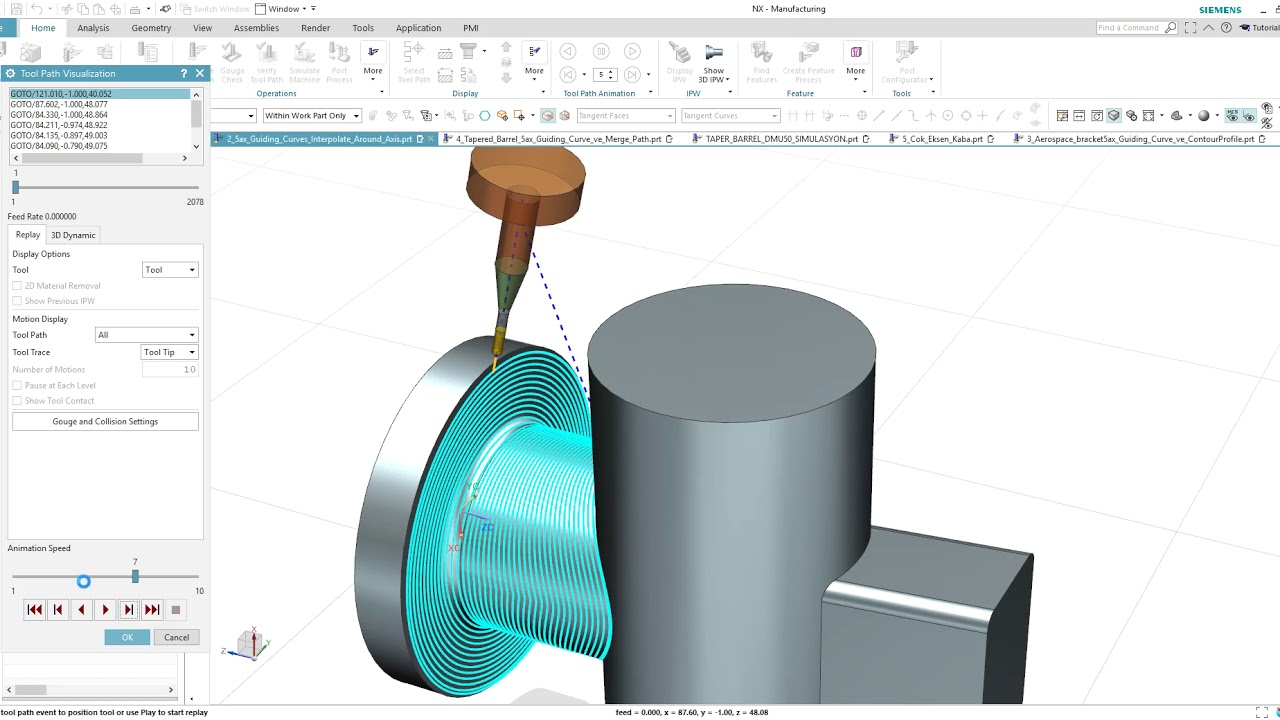Open Tool Trace dropdown showing Tool Tip
The image size is (1280, 720).
pyautogui.click(x=170, y=352)
